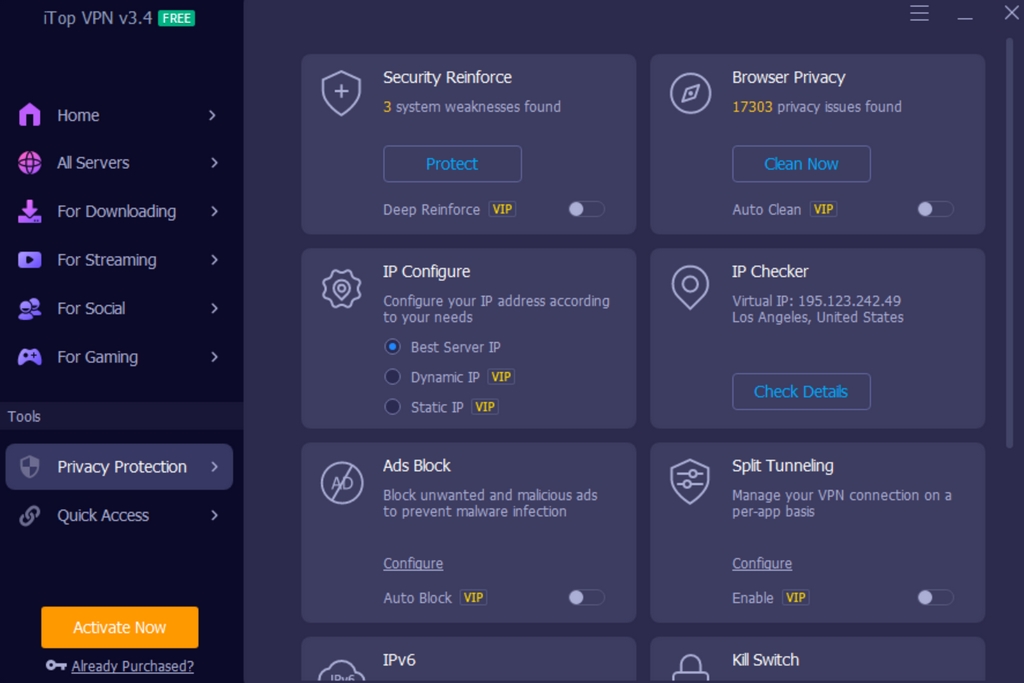
Task: Click the "Los Angeles, United States" location text
Action: pyautogui.click(x=818, y=317)
